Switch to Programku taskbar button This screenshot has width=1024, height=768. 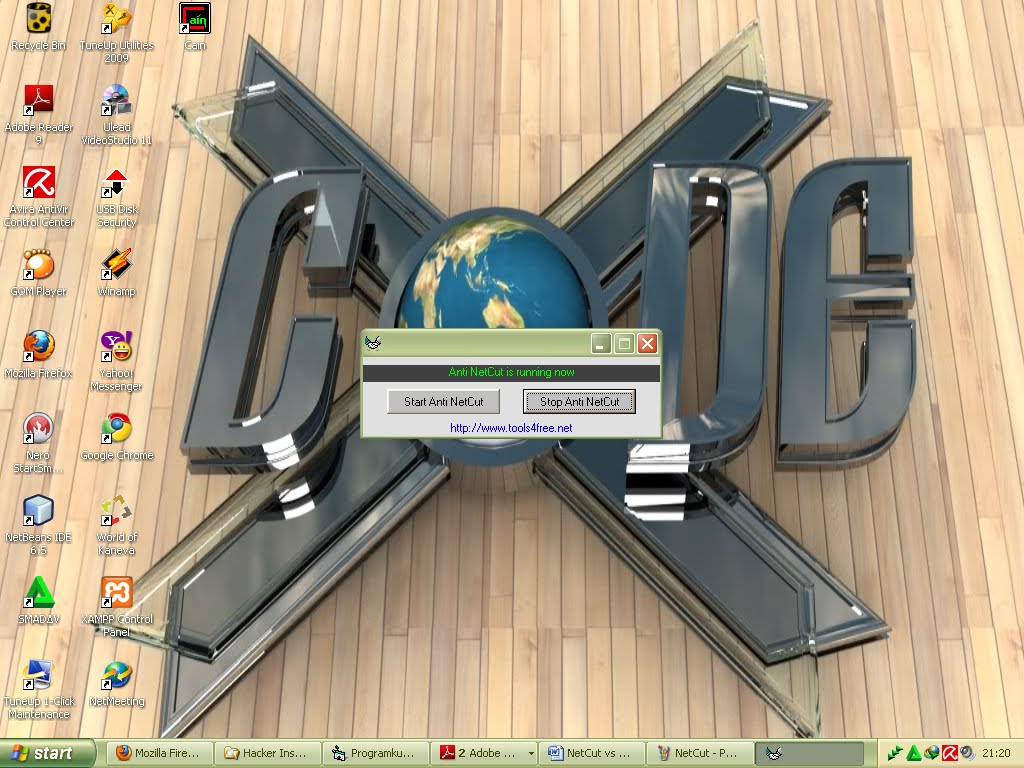click(376, 753)
